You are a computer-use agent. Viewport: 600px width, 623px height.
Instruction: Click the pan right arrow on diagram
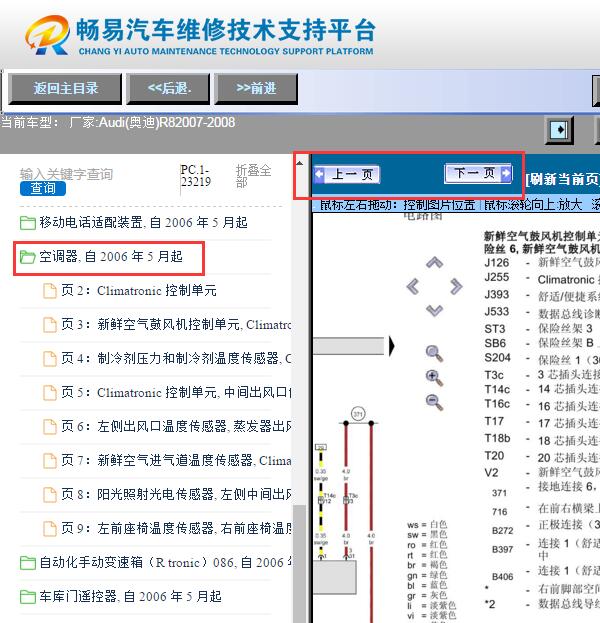[456, 286]
